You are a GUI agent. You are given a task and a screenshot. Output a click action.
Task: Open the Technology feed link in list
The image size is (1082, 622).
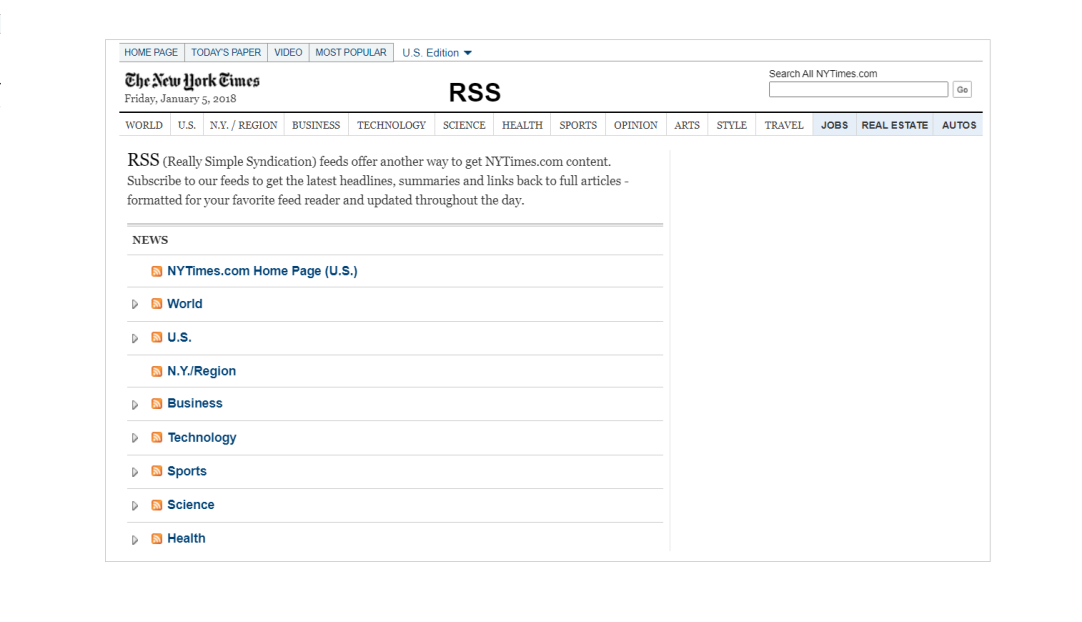(x=202, y=438)
